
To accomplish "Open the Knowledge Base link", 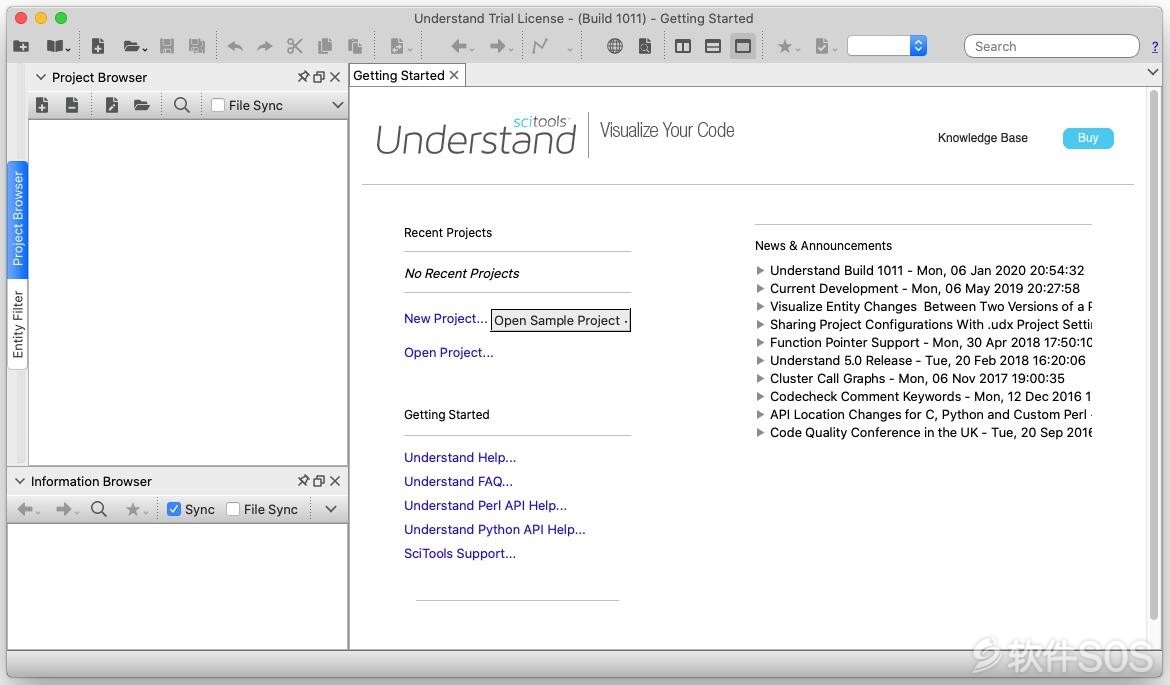I will tap(983, 138).
